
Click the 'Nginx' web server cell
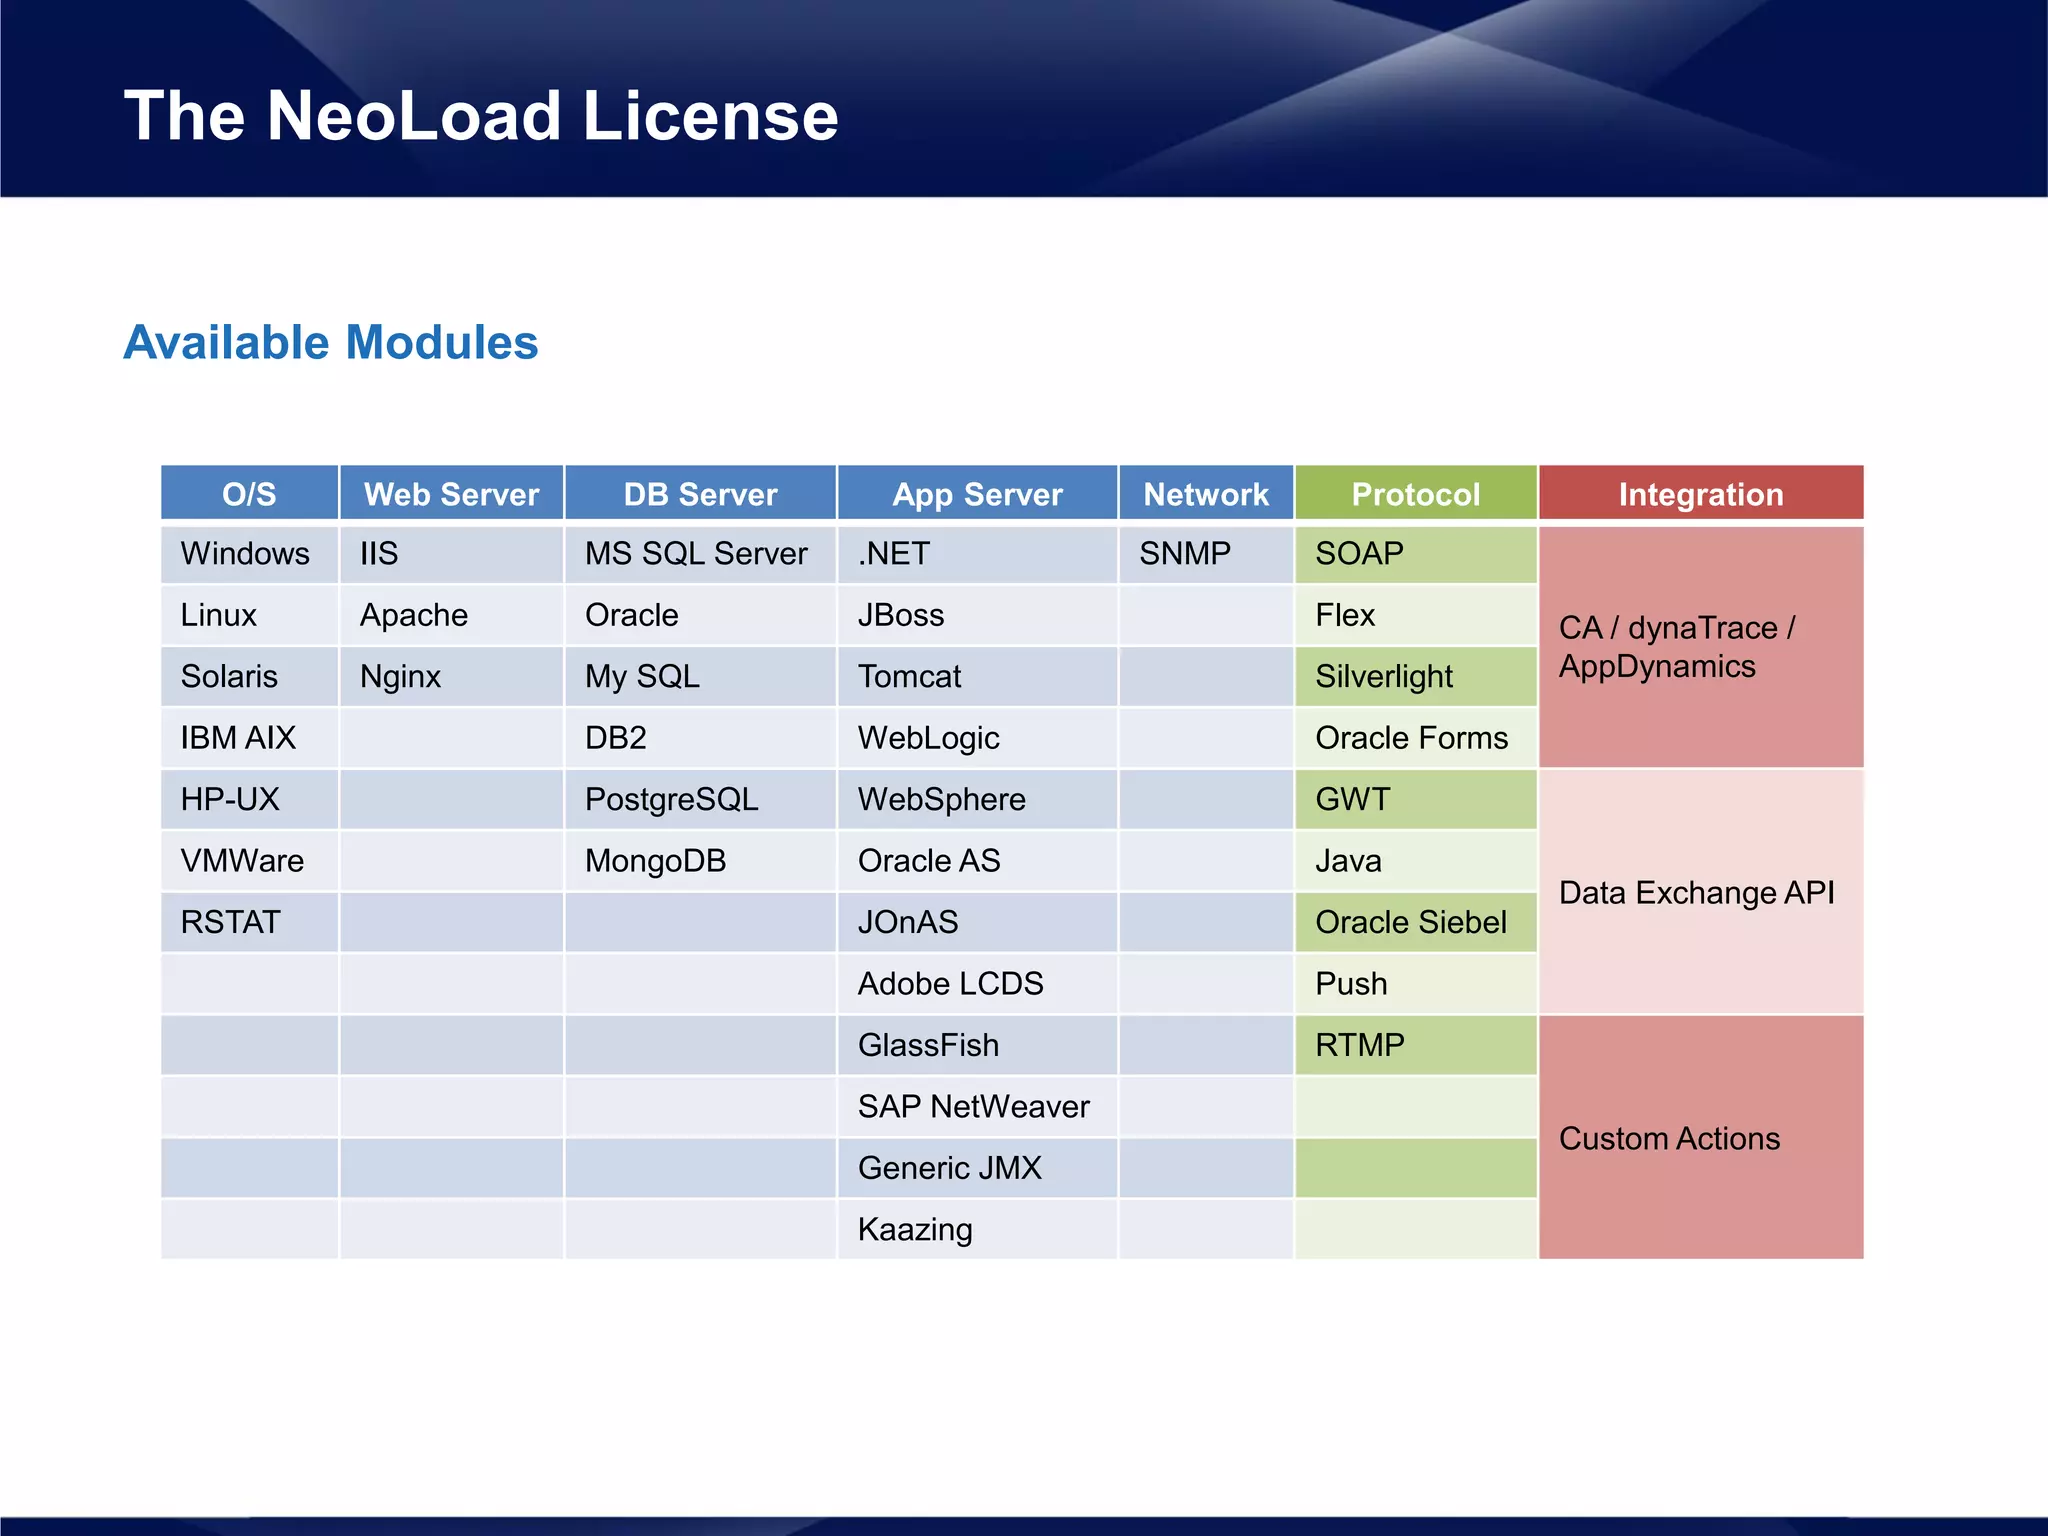[x=452, y=677]
